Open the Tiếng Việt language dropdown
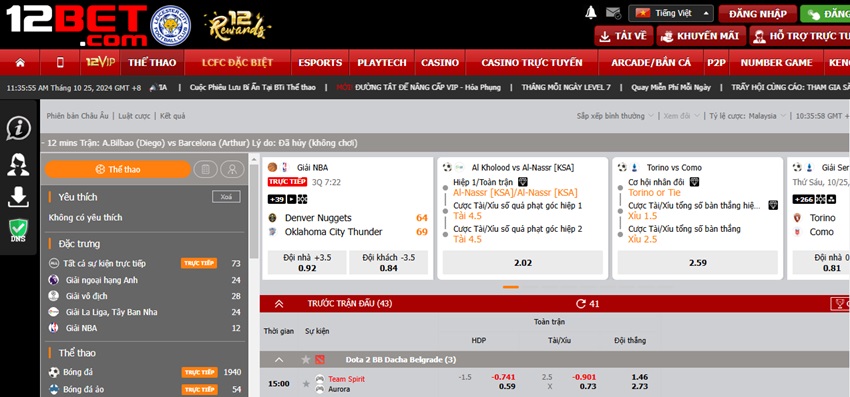This screenshot has width=850, height=397. tap(671, 13)
